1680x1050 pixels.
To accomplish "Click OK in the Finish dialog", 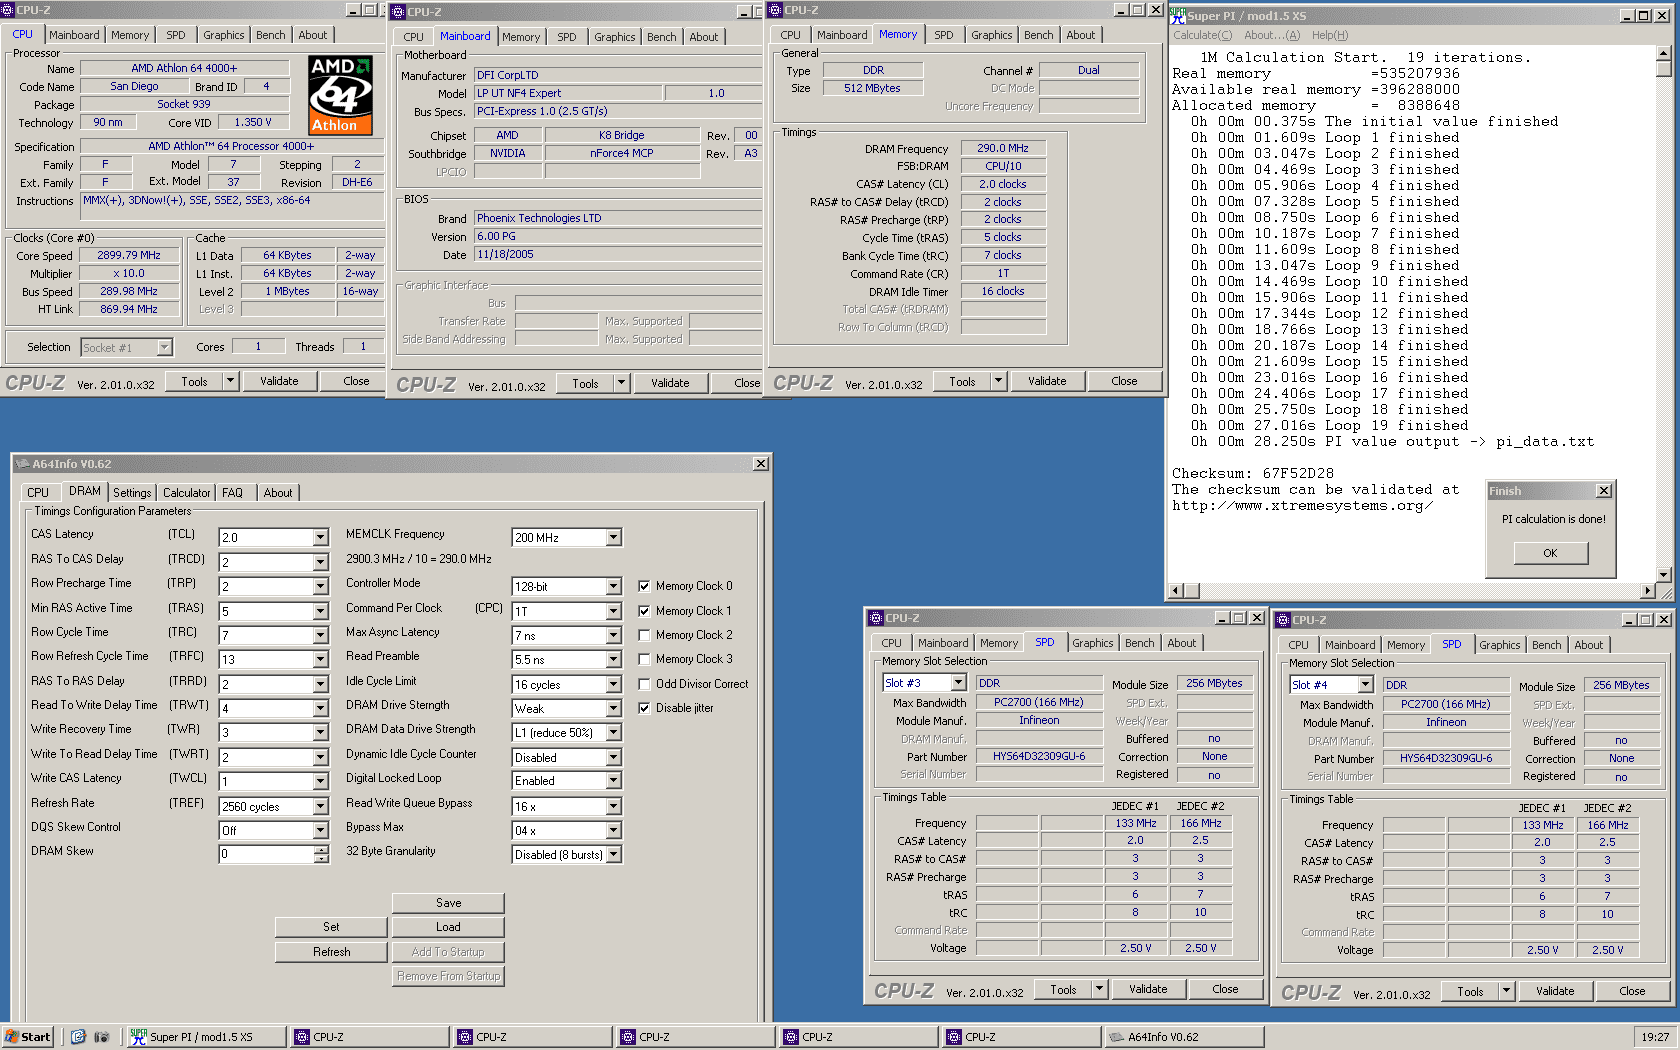I will tap(1550, 553).
